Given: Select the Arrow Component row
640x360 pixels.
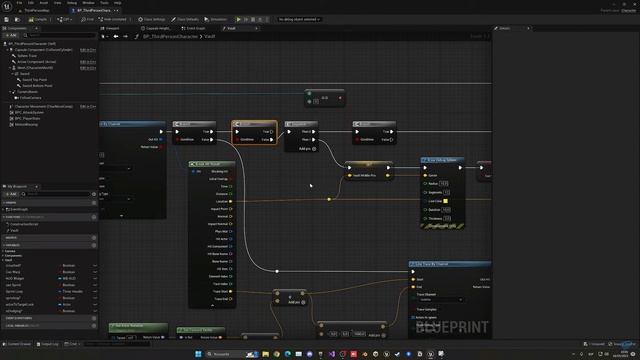Looking at the screenshot, I should tap(36, 62).
